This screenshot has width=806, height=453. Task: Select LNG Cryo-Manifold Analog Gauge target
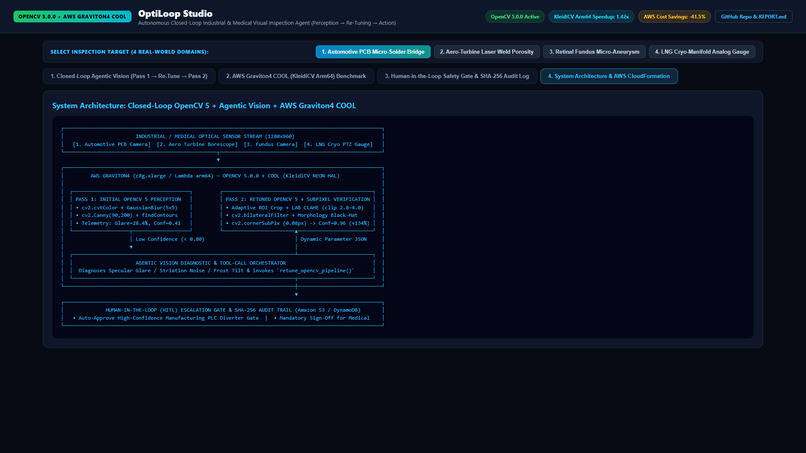click(702, 52)
